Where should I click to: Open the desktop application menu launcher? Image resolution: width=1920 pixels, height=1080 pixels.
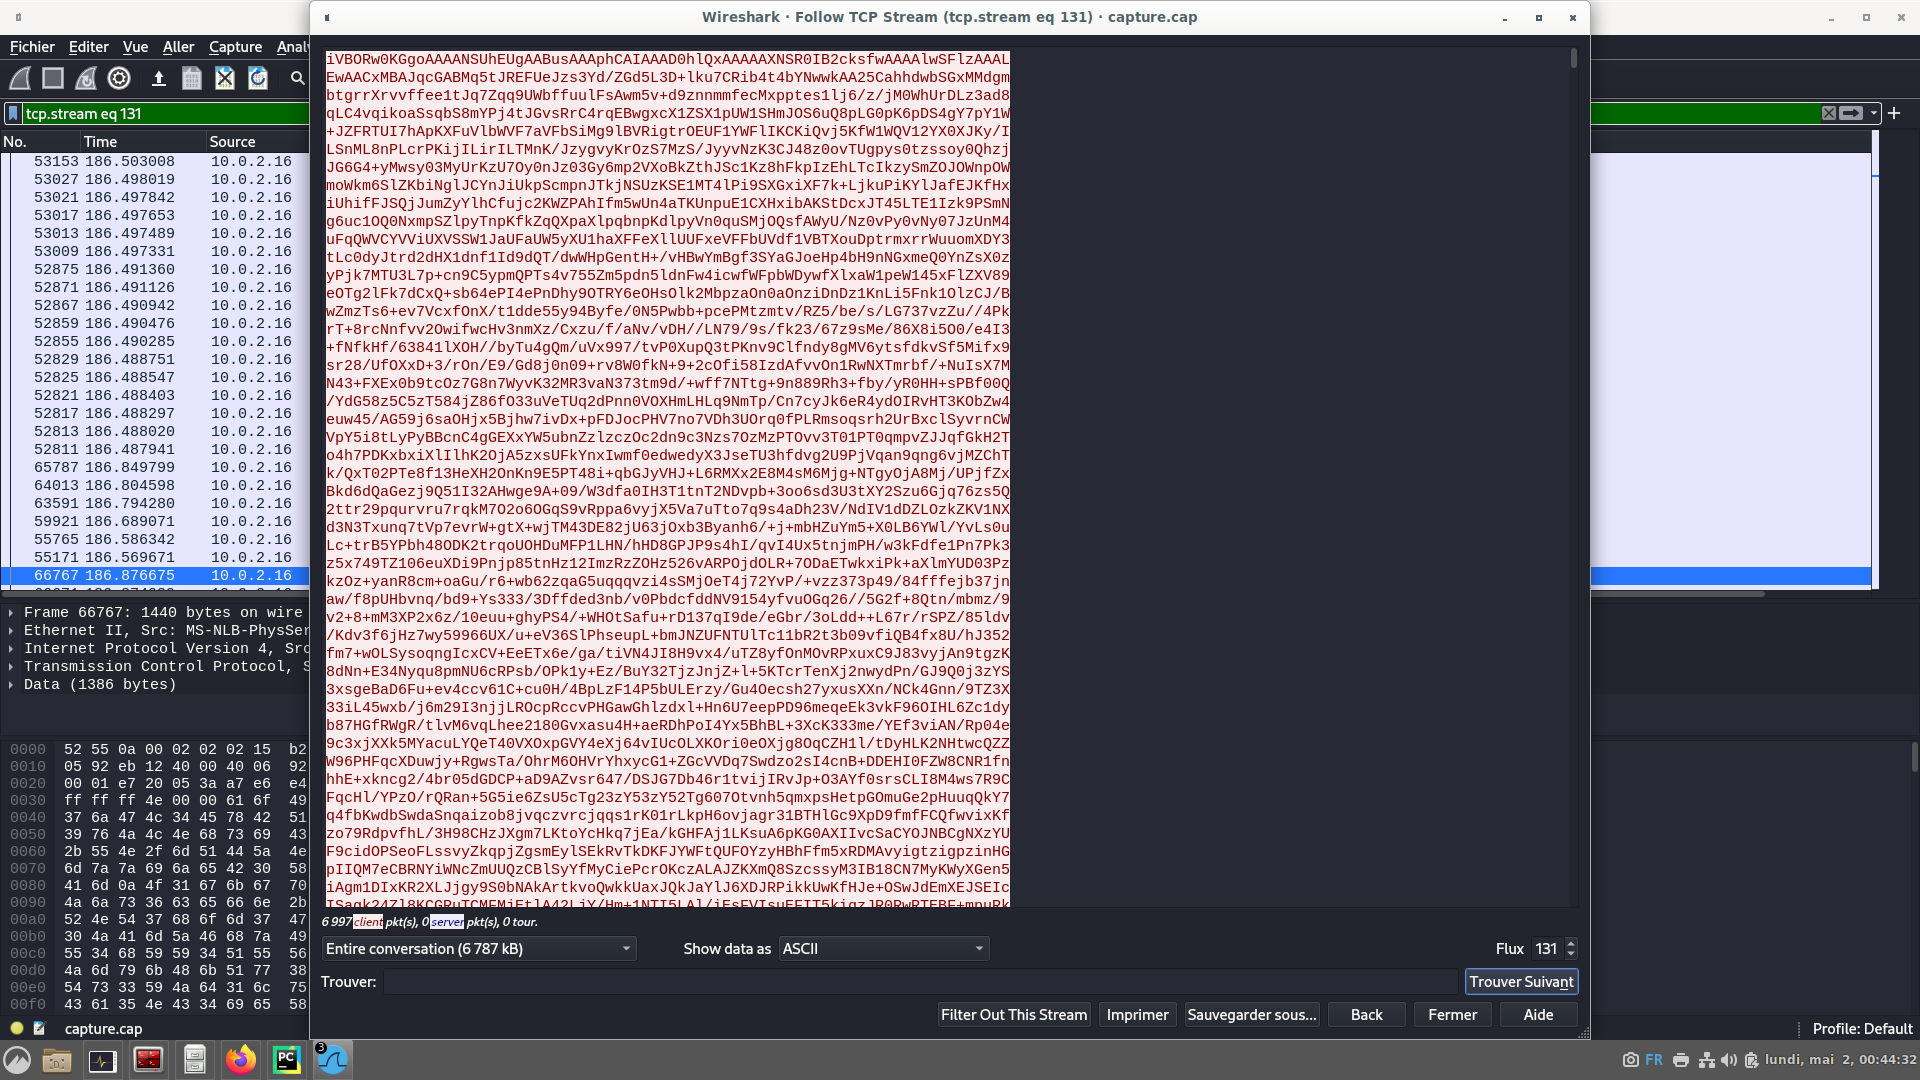point(17,1060)
